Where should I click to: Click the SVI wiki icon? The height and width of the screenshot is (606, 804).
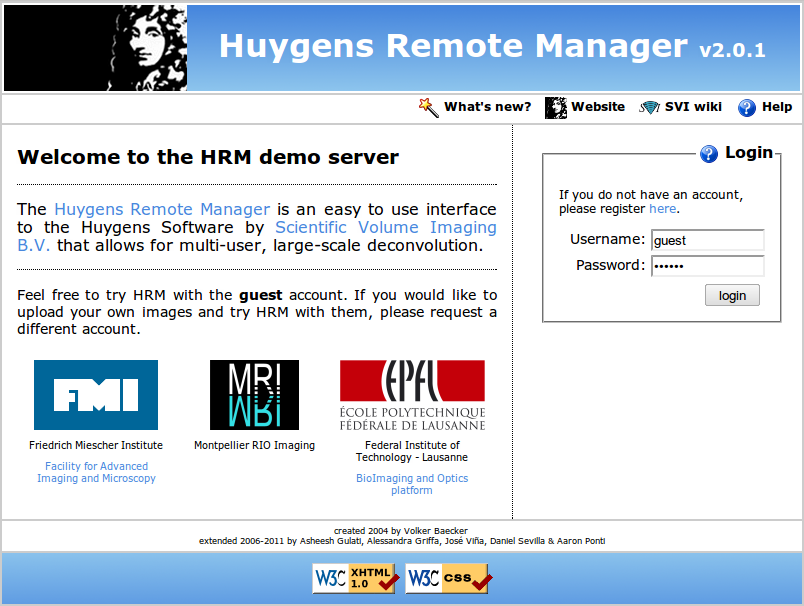650,107
